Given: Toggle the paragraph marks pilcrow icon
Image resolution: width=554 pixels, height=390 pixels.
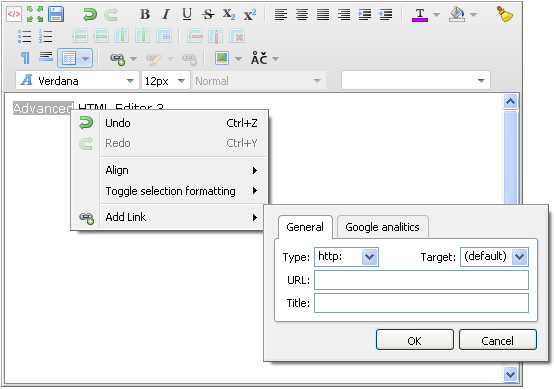Looking at the screenshot, I should [x=25, y=58].
